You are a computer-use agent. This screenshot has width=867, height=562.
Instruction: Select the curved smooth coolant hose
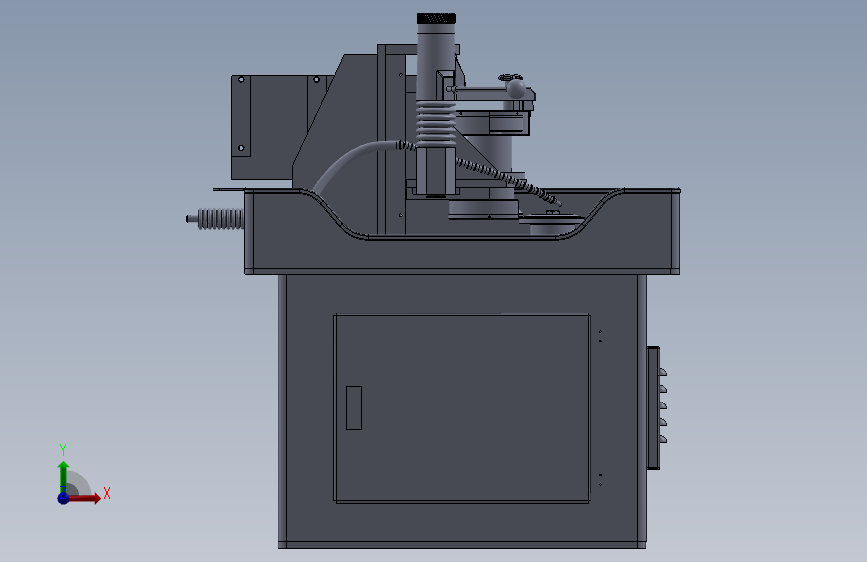click(x=353, y=164)
